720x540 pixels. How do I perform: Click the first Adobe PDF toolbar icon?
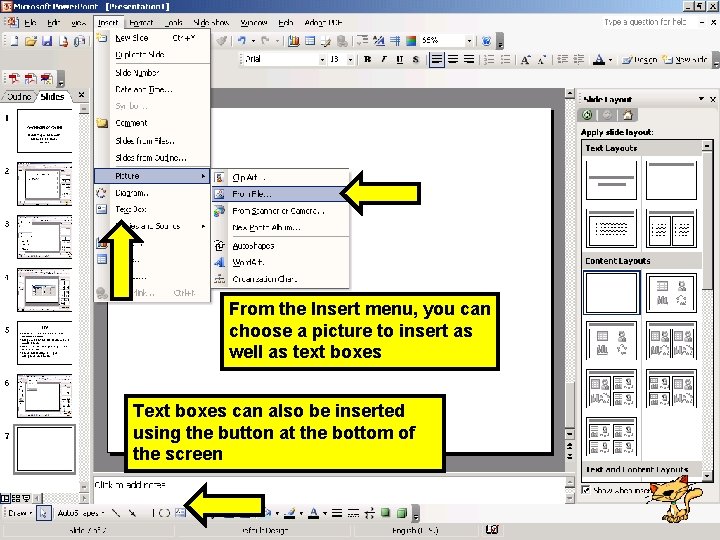pos(14,79)
